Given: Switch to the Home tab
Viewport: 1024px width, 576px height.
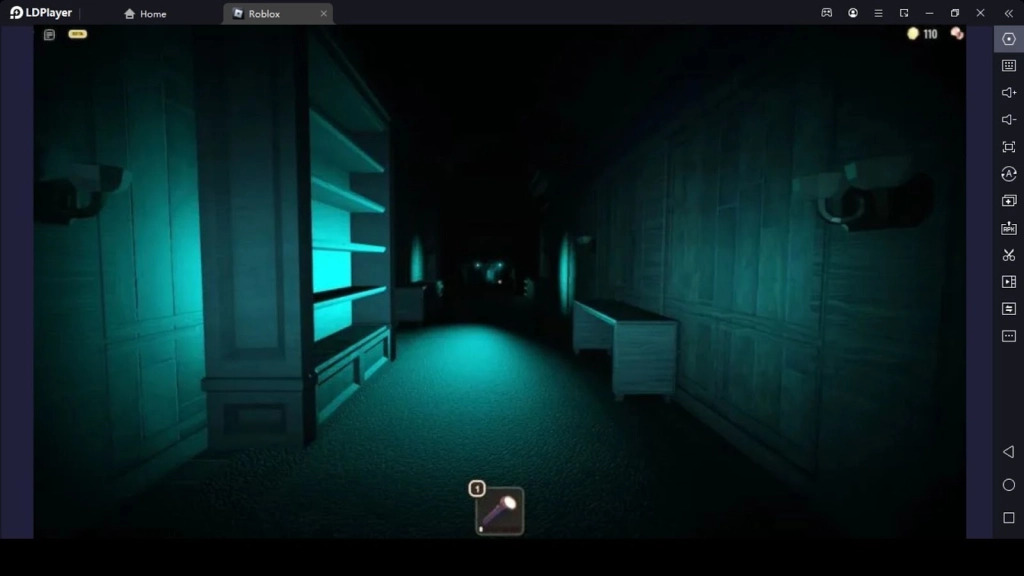Looking at the screenshot, I should 145,14.
